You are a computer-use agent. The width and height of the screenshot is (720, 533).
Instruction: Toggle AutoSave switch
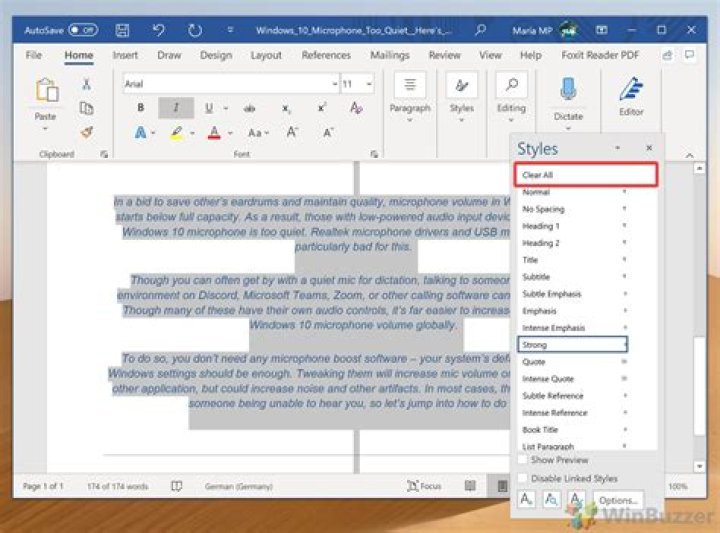83,30
